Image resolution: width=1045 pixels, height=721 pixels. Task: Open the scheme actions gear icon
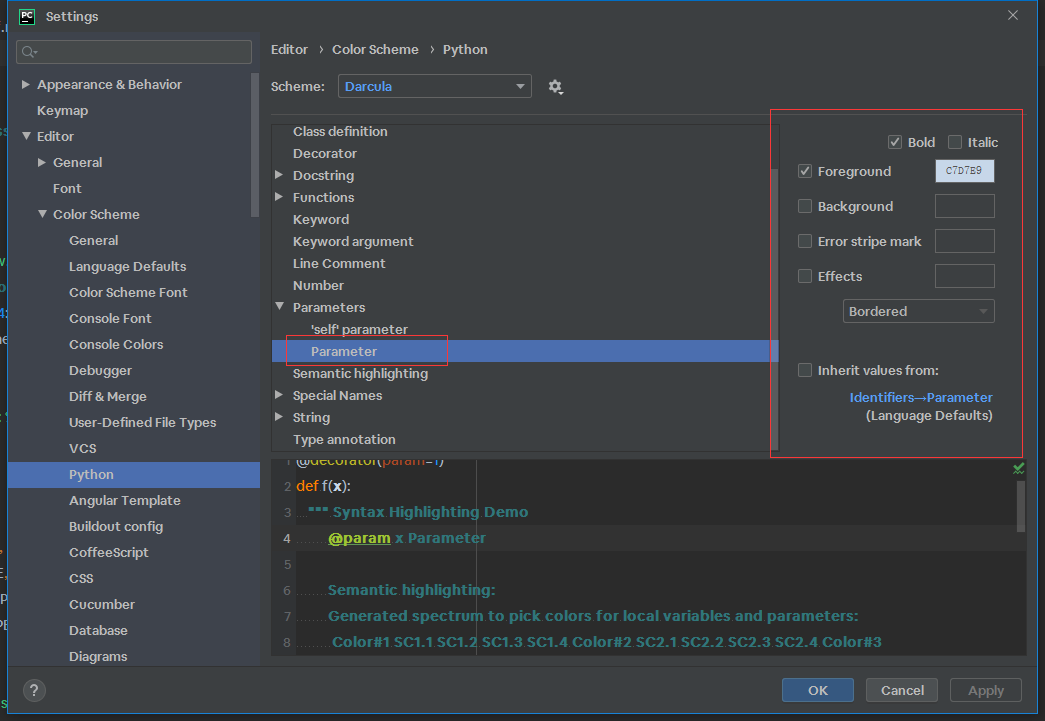[x=555, y=87]
